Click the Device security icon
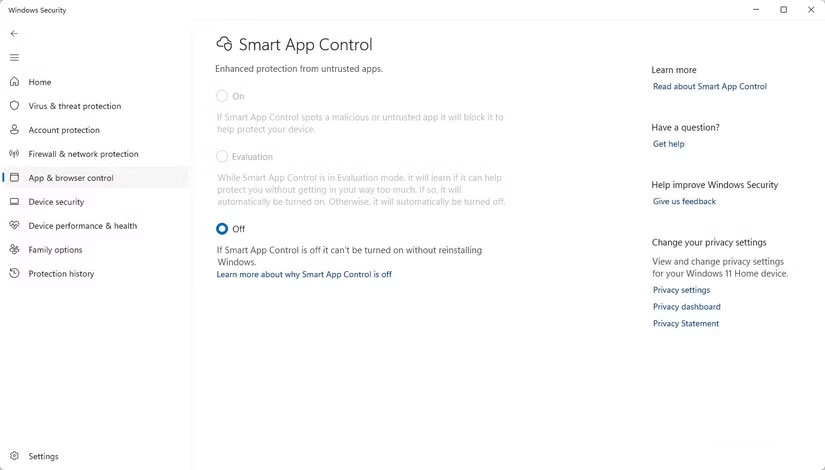This screenshot has width=825, height=470. tap(14, 202)
